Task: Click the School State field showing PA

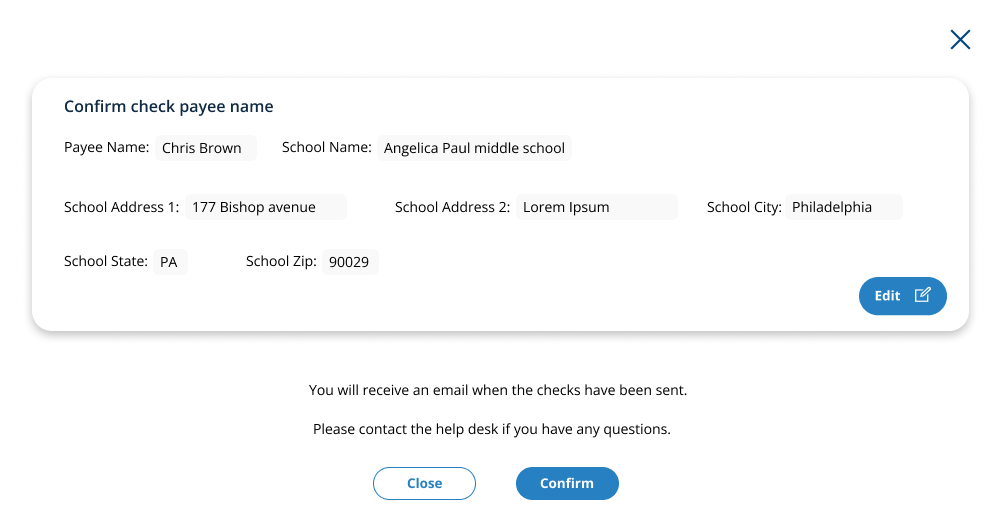Action: click(x=171, y=262)
